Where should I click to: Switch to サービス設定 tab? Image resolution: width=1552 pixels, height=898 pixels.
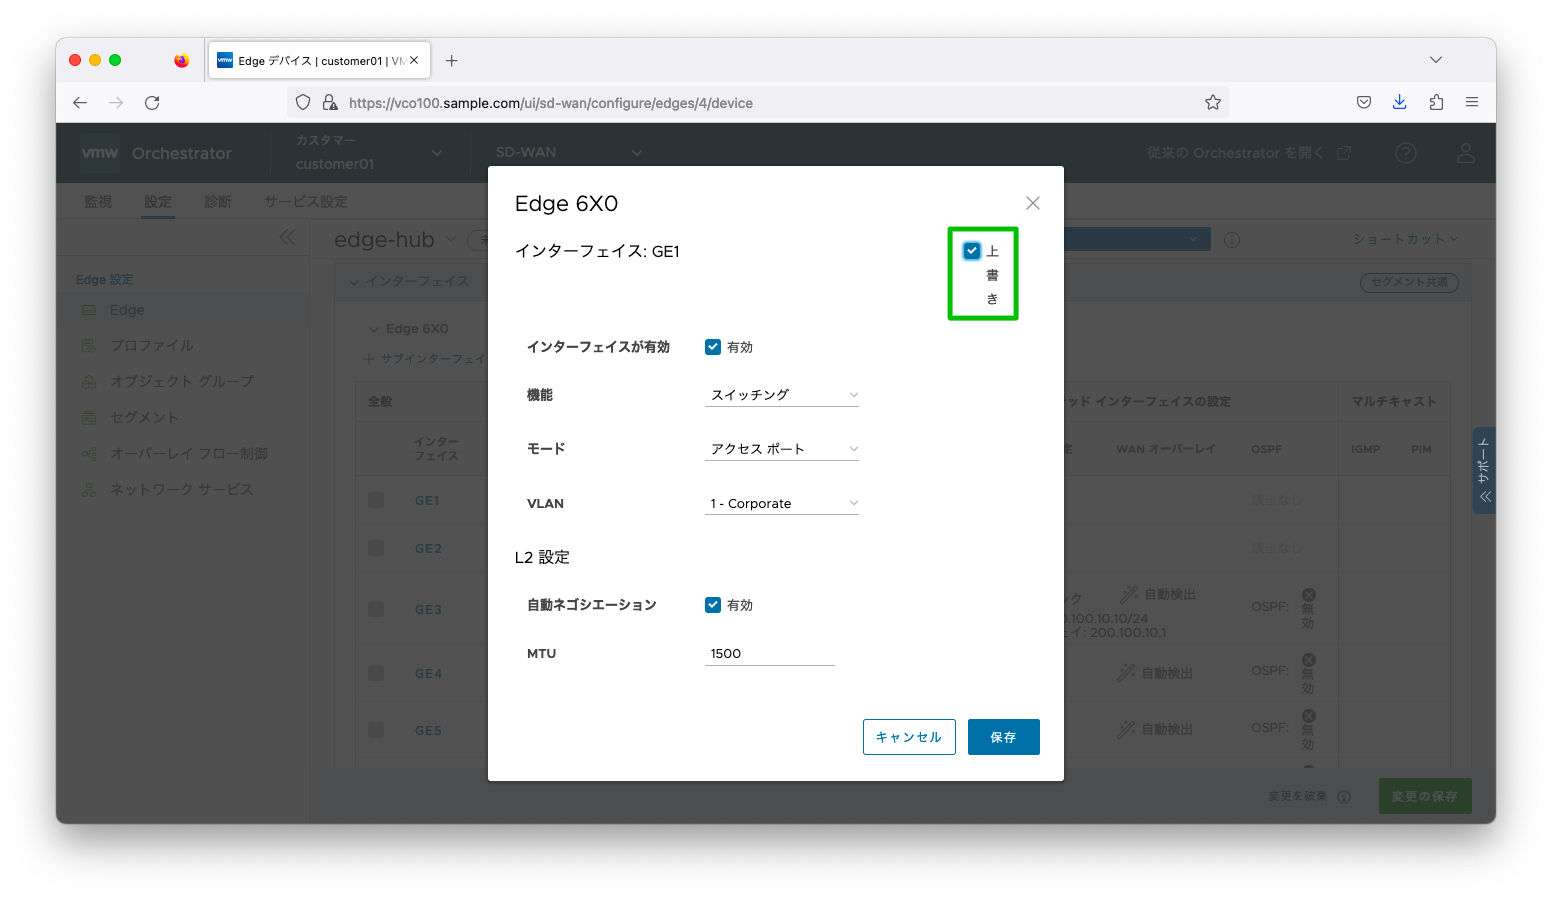(306, 202)
